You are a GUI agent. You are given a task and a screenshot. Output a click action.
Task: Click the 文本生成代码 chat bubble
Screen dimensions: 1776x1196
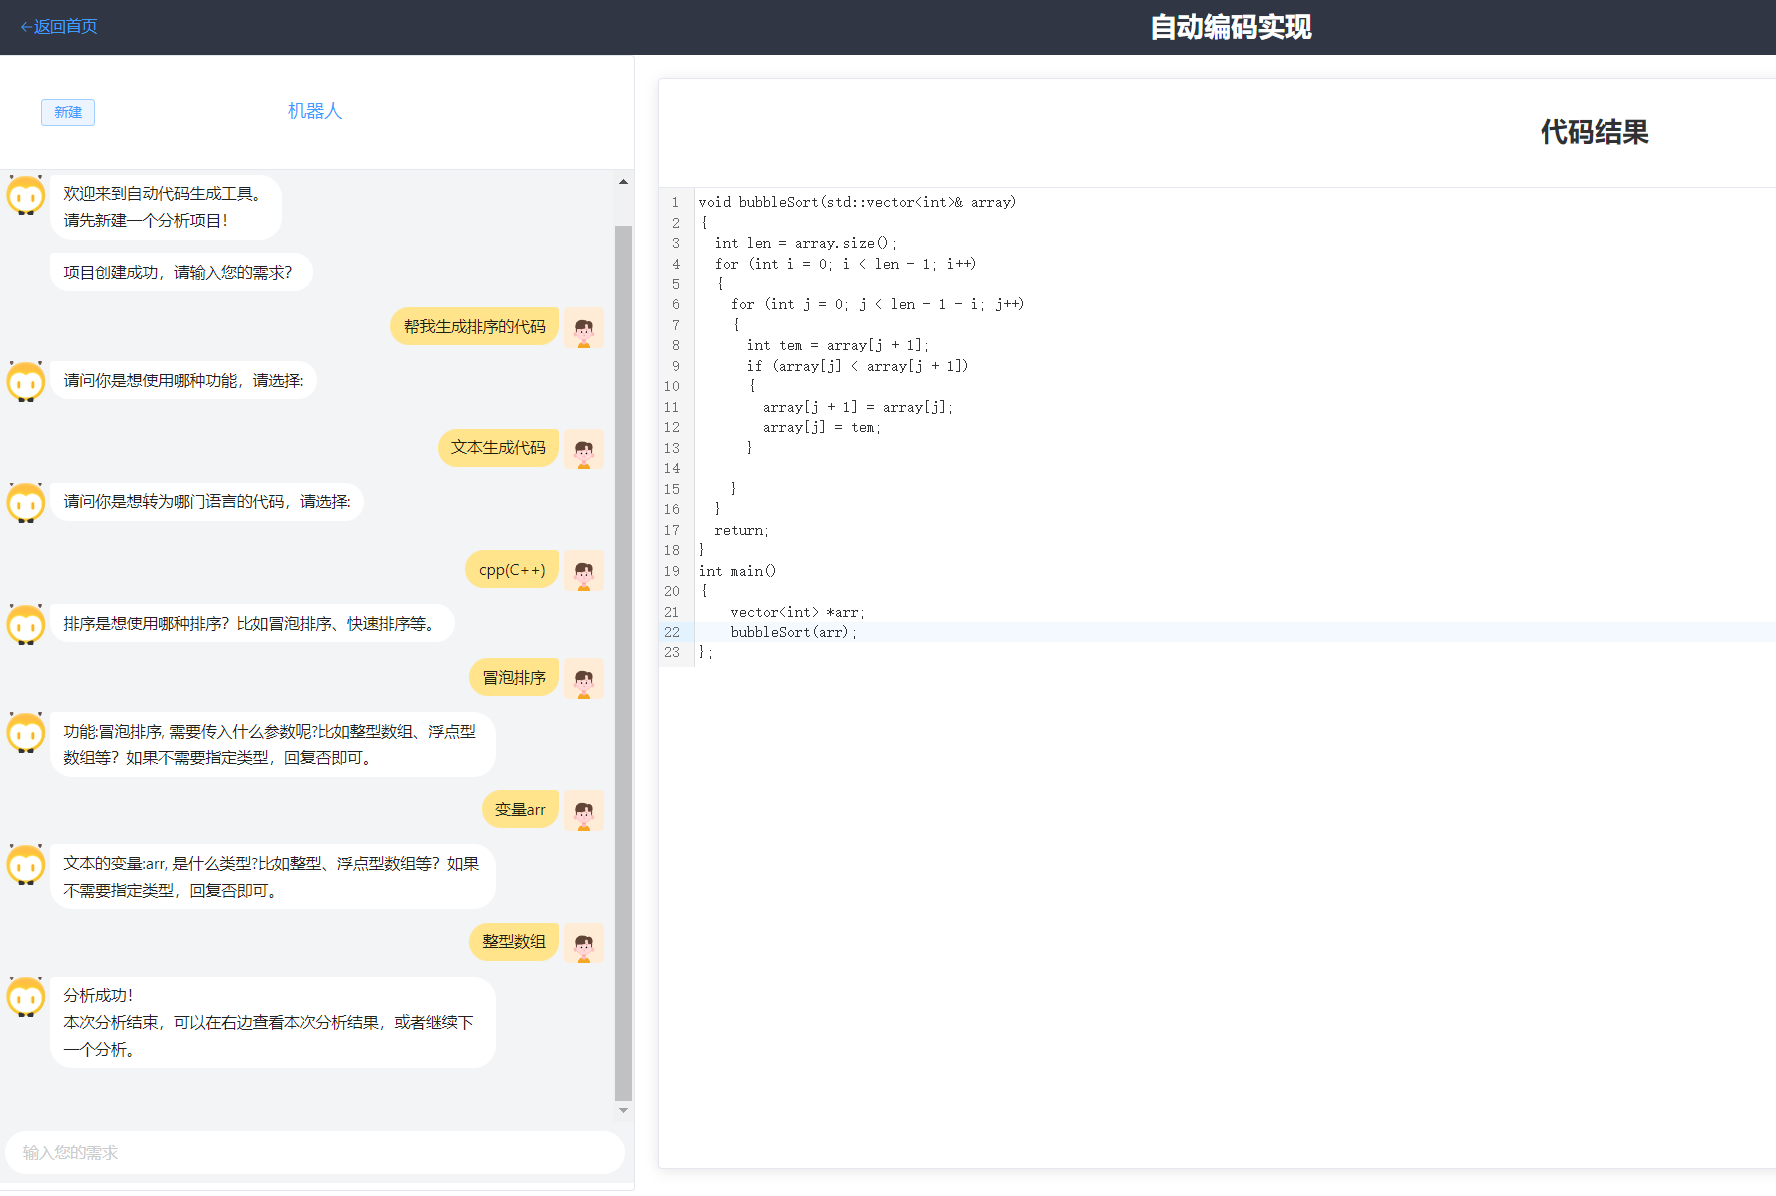click(x=498, y=448)
